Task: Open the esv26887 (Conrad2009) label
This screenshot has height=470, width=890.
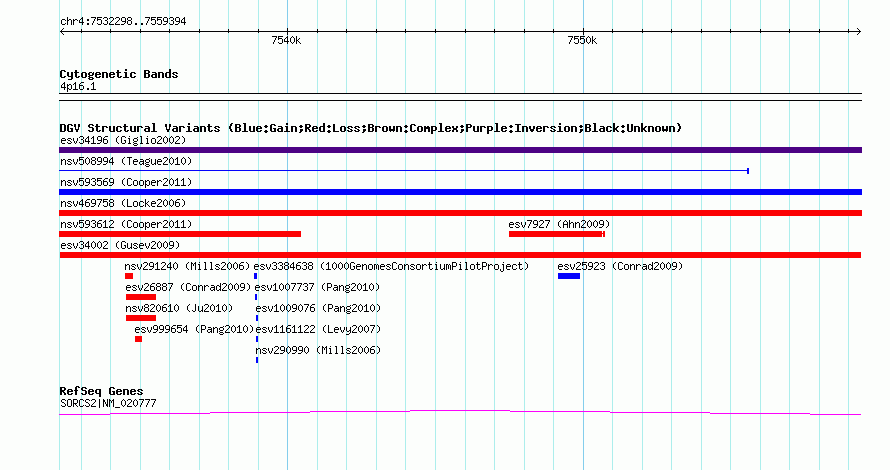Action: coord(188,287)
